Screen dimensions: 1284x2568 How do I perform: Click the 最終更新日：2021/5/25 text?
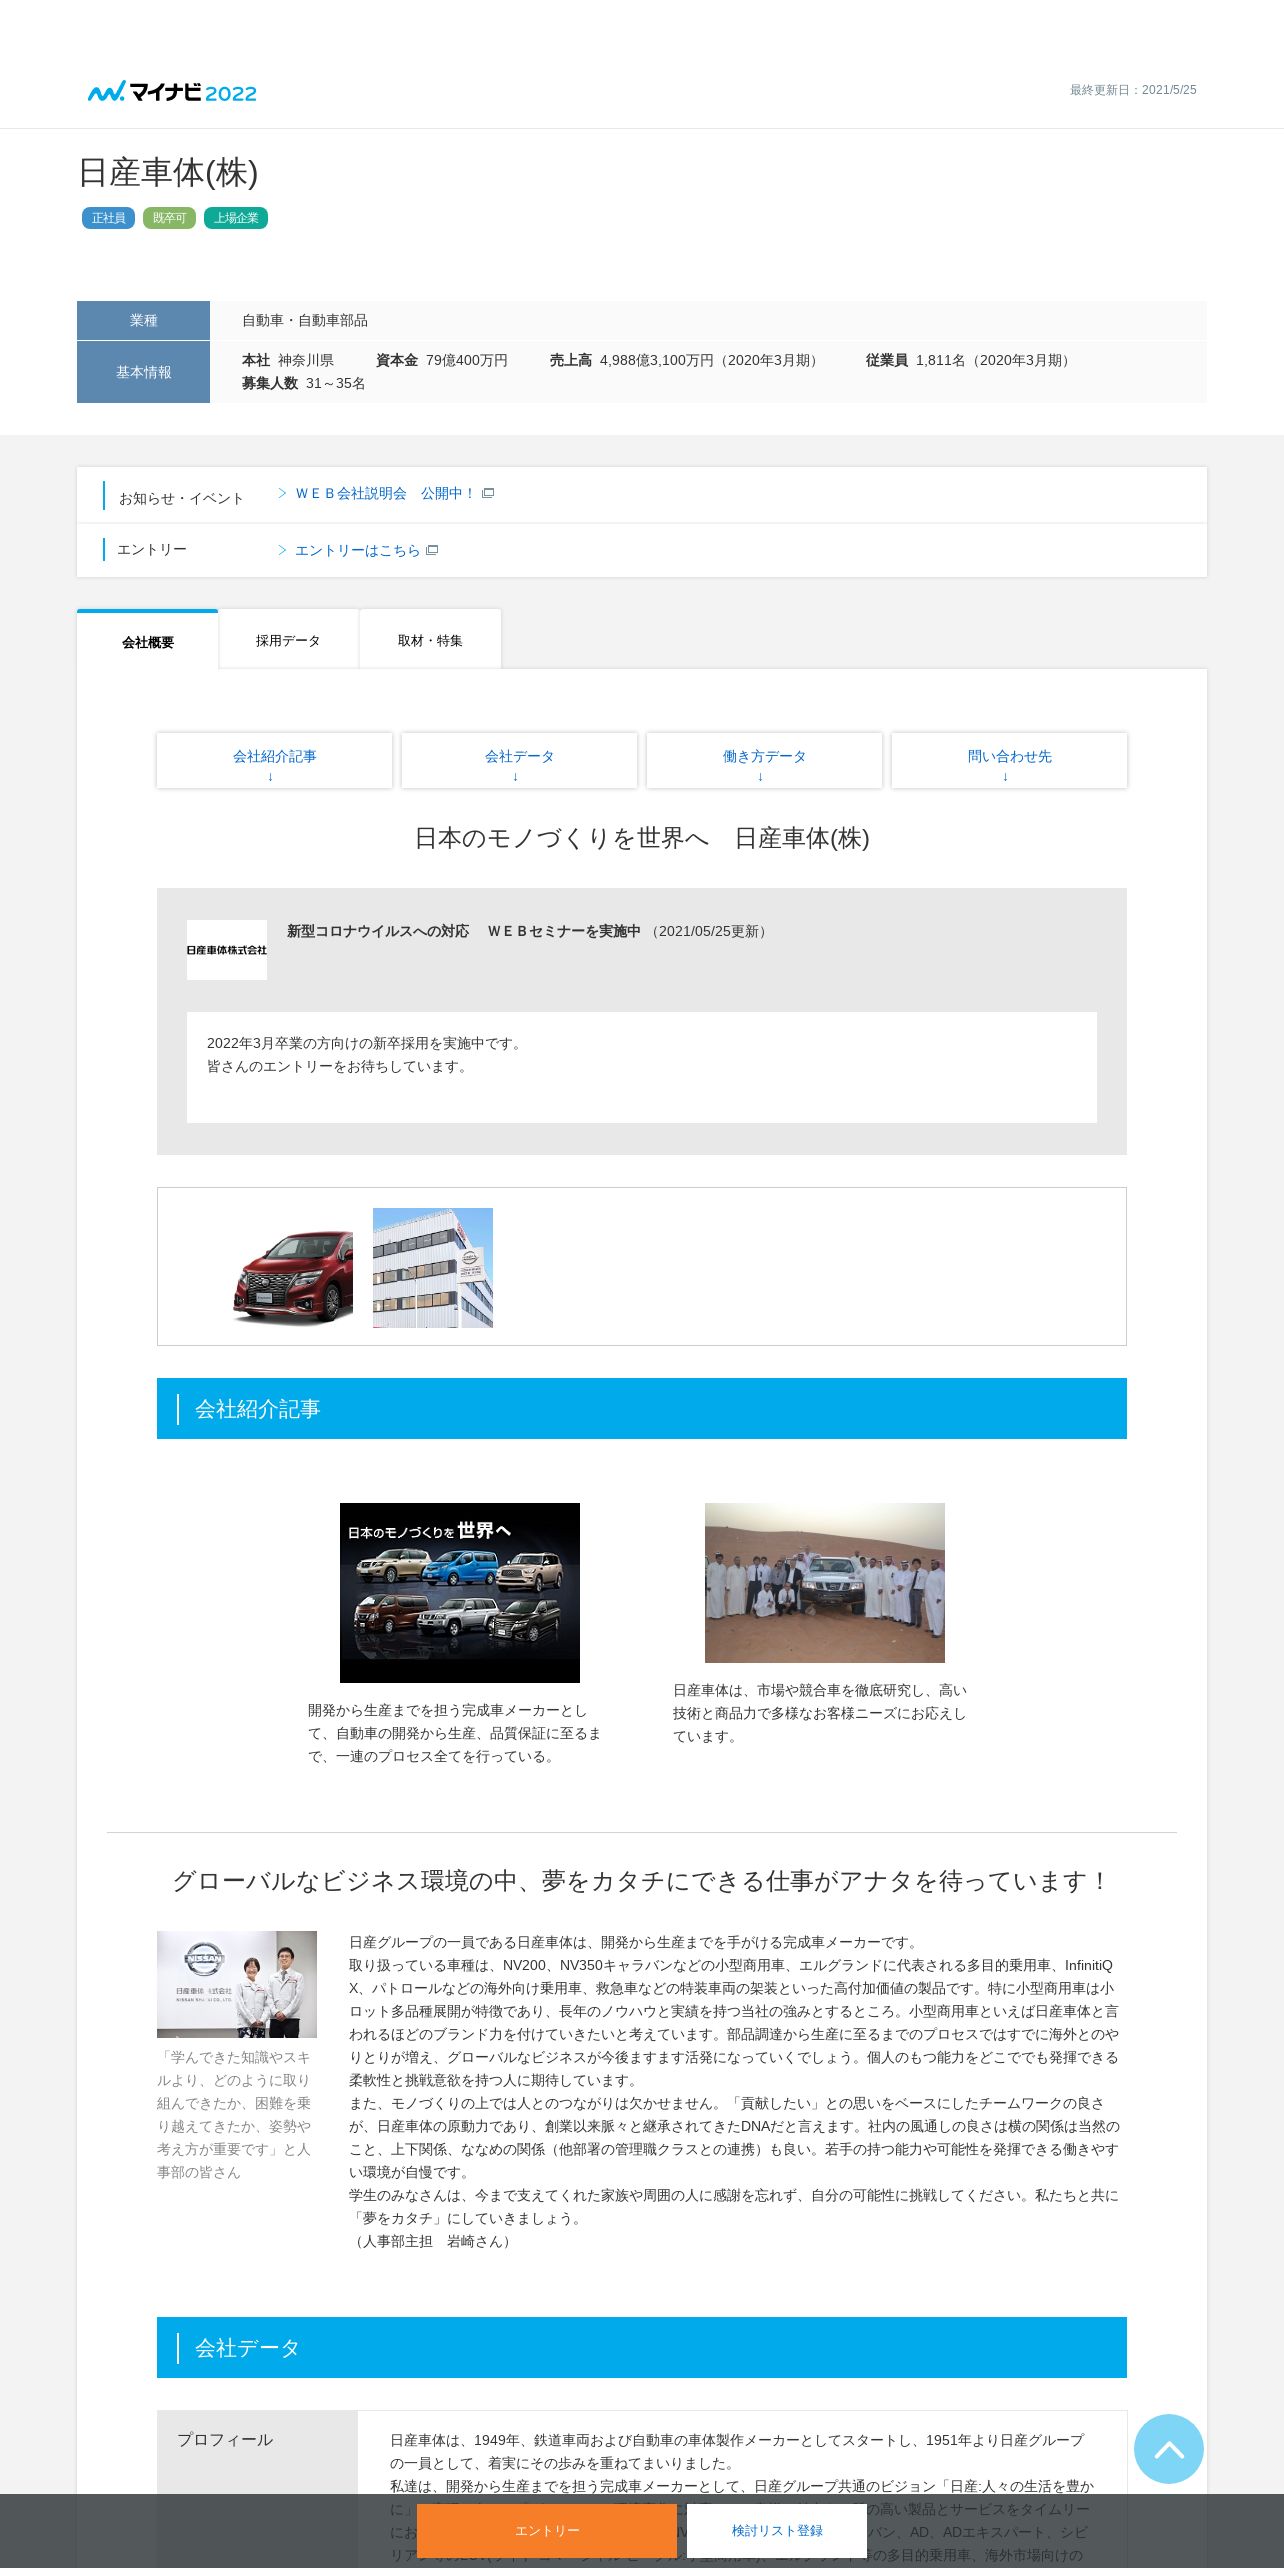pyautogui.click(x=1133, y=90)
